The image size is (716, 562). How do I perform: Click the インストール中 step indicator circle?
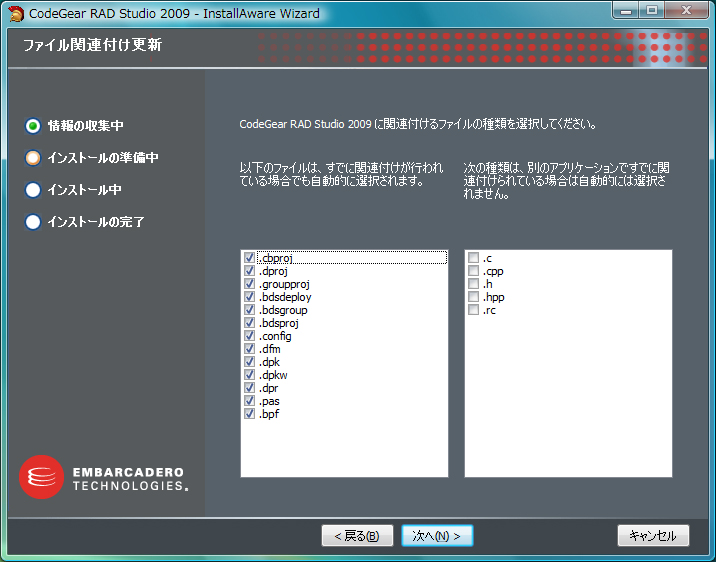[x=33, y=190]
